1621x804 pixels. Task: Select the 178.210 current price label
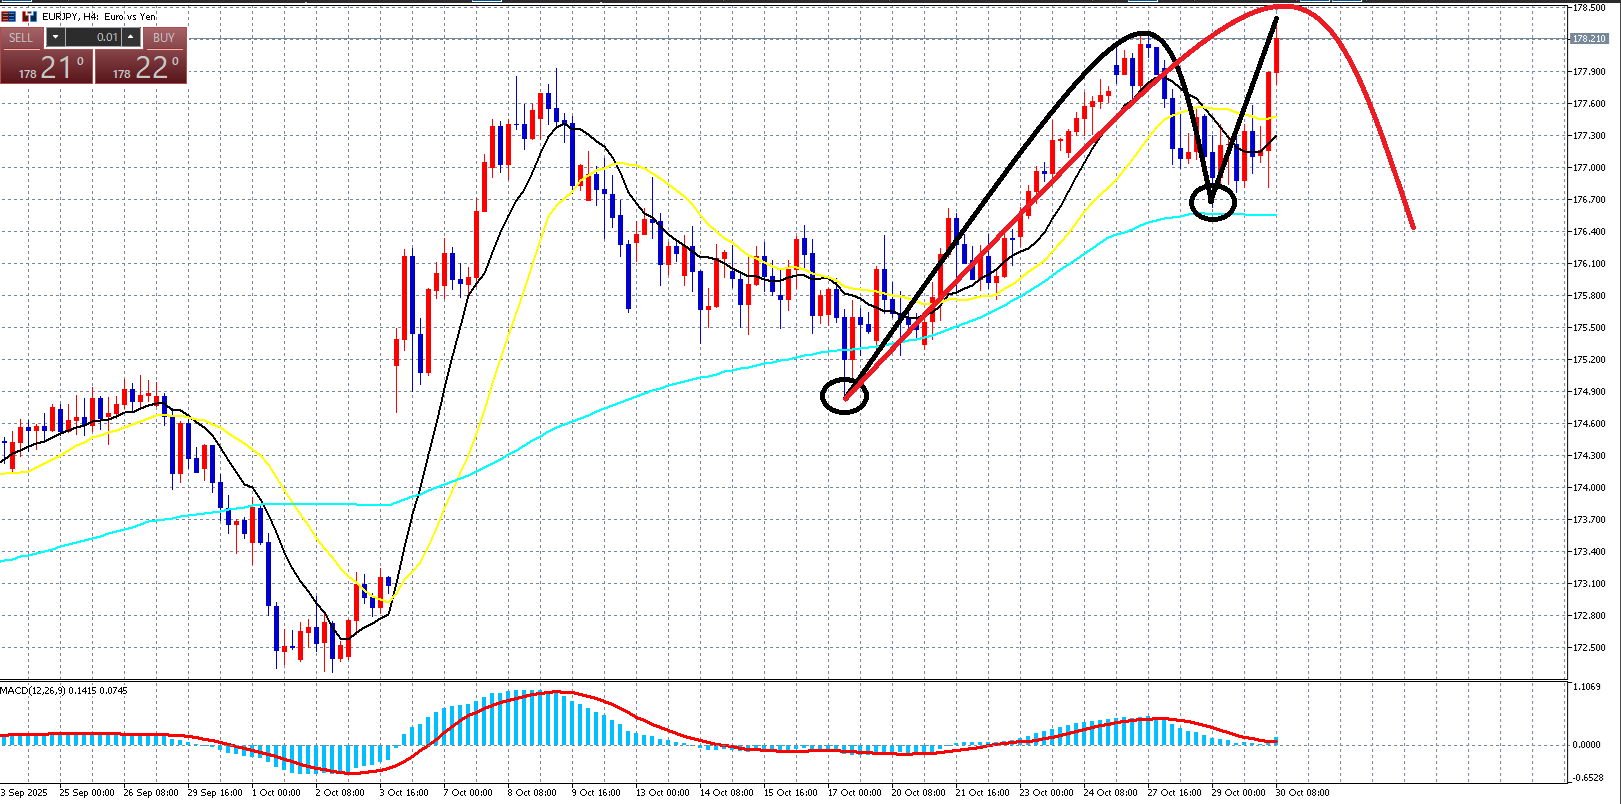(x=1589, y=39)
